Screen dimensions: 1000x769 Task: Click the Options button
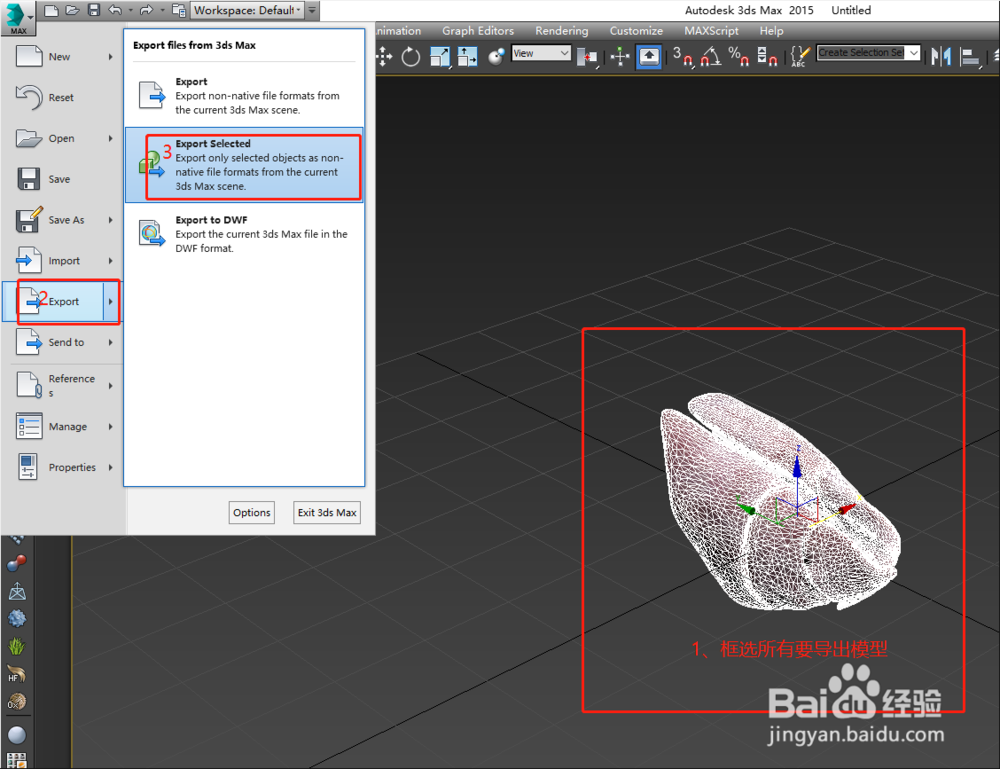coord(252,513)
